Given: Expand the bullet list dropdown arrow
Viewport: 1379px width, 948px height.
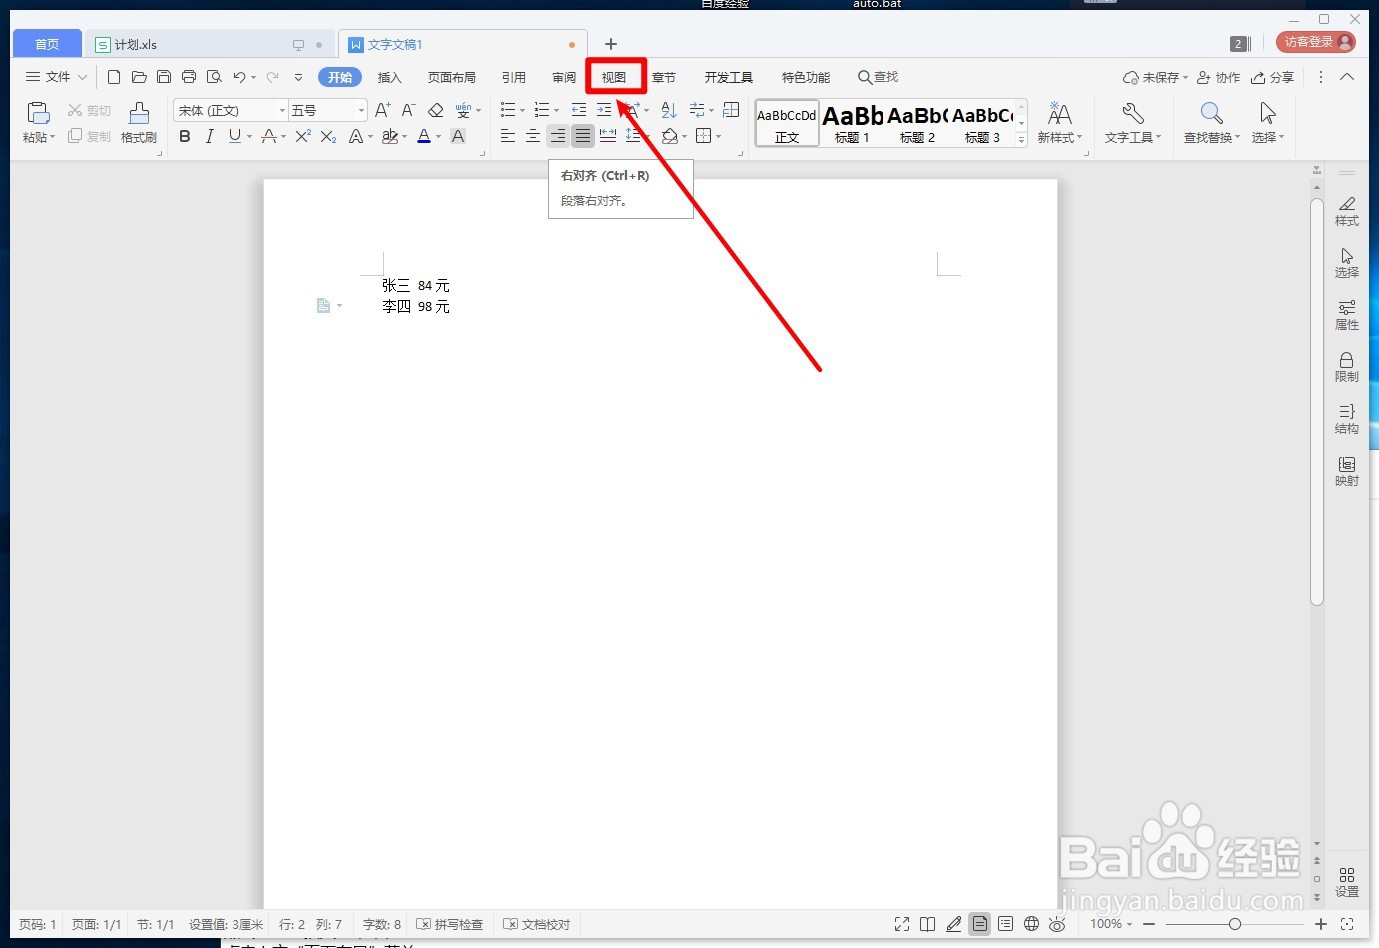Looking at the screenshot, I should pyautogui.click(x=522, y=111).
